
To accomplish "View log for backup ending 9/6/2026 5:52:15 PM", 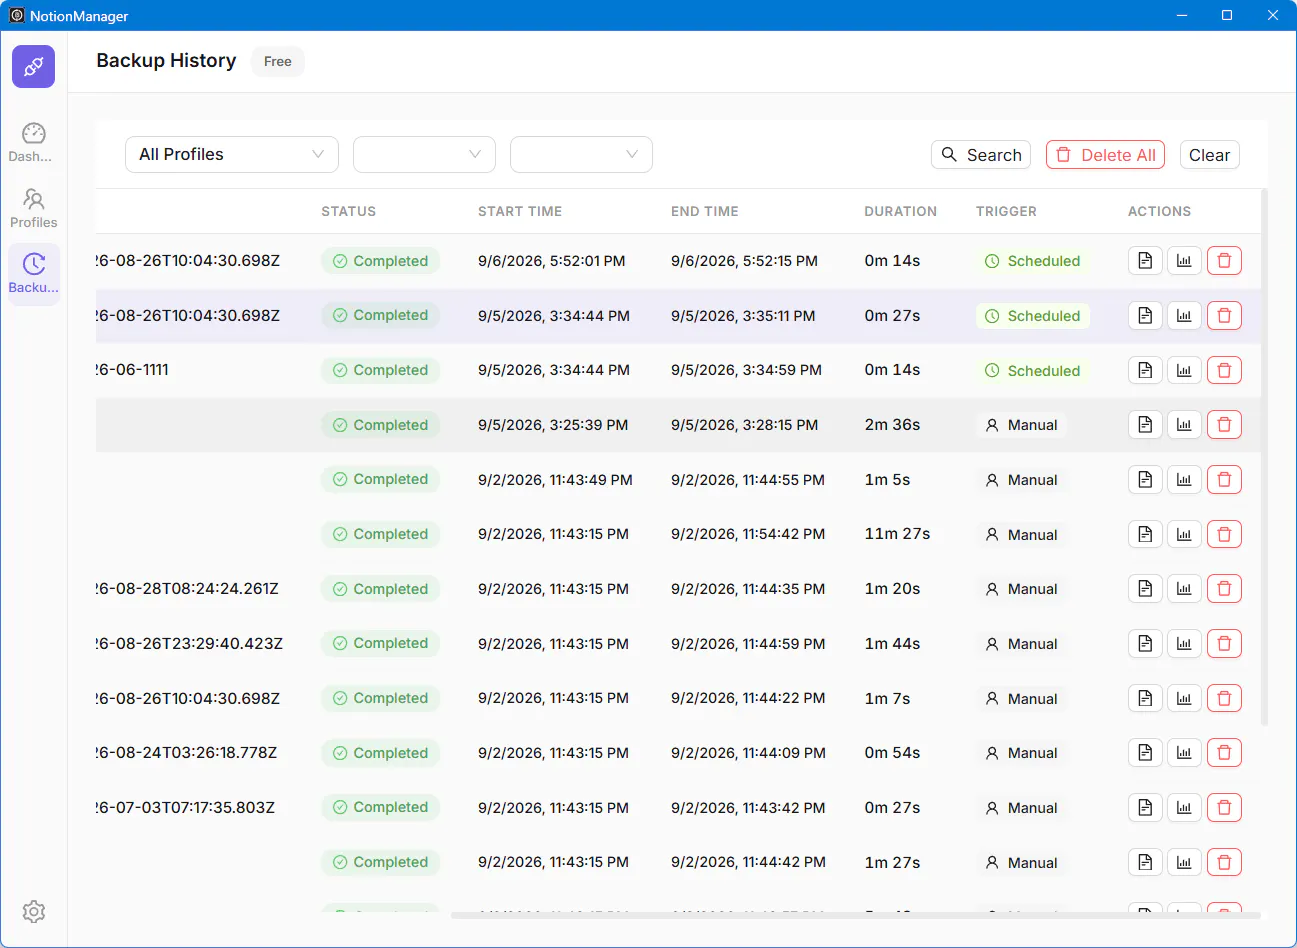I will coord(1145,261).
